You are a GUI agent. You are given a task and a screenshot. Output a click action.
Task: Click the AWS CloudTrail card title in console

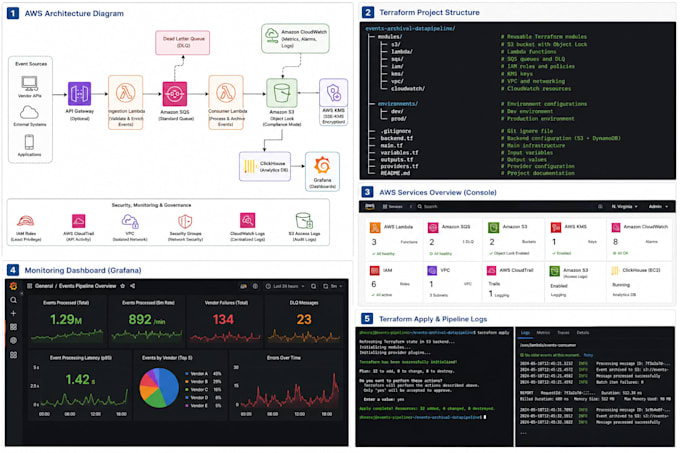(516, 270)
